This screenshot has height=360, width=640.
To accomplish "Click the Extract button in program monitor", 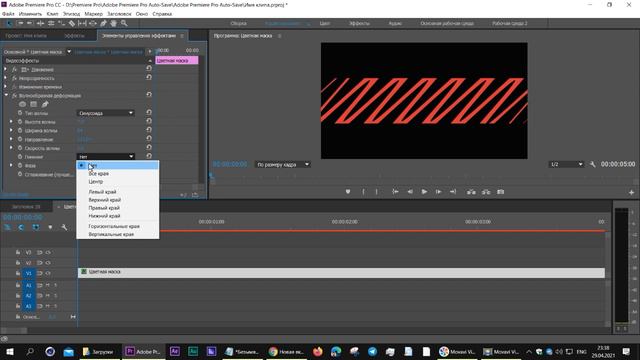I will (486, 192).
